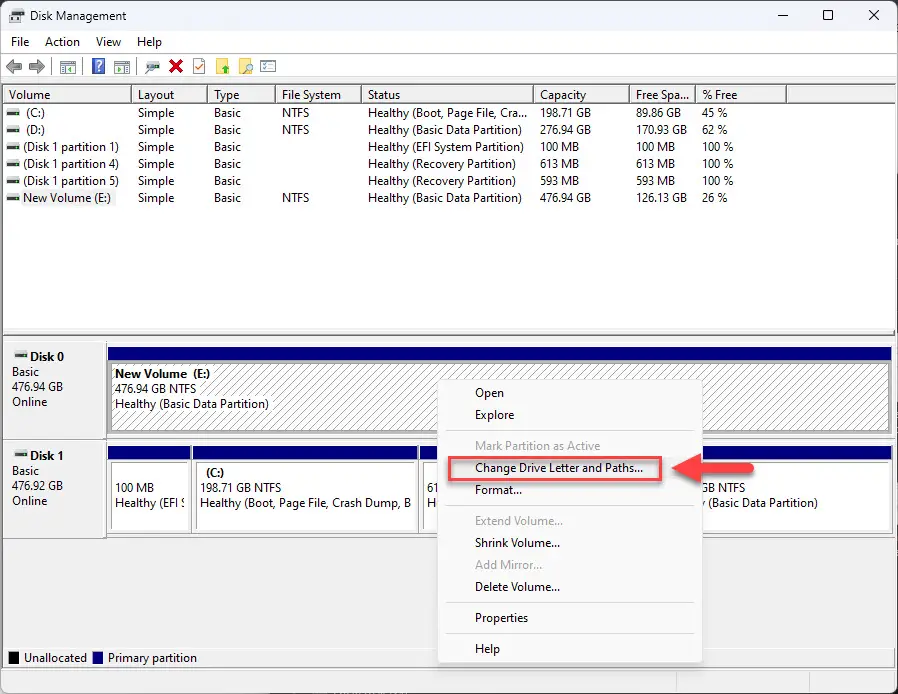
Task: Sort by the Volume column header
Action: 68,94
